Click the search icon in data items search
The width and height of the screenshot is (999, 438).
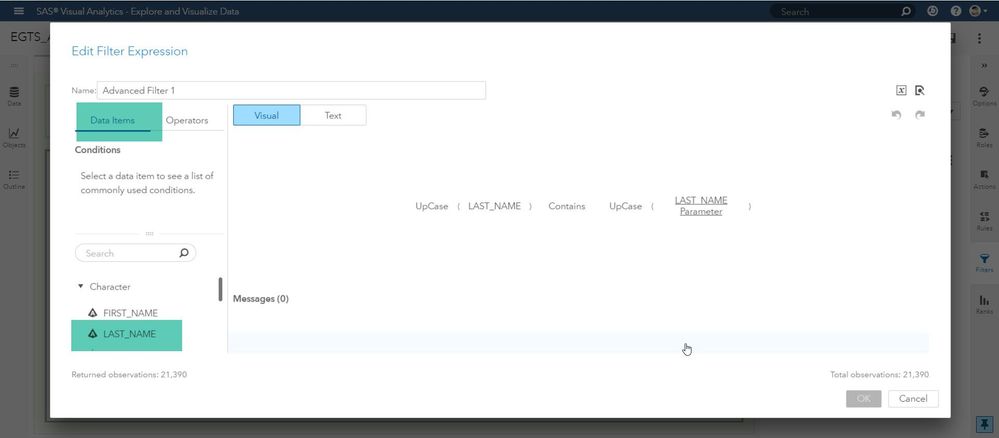[x=183, y=253]
